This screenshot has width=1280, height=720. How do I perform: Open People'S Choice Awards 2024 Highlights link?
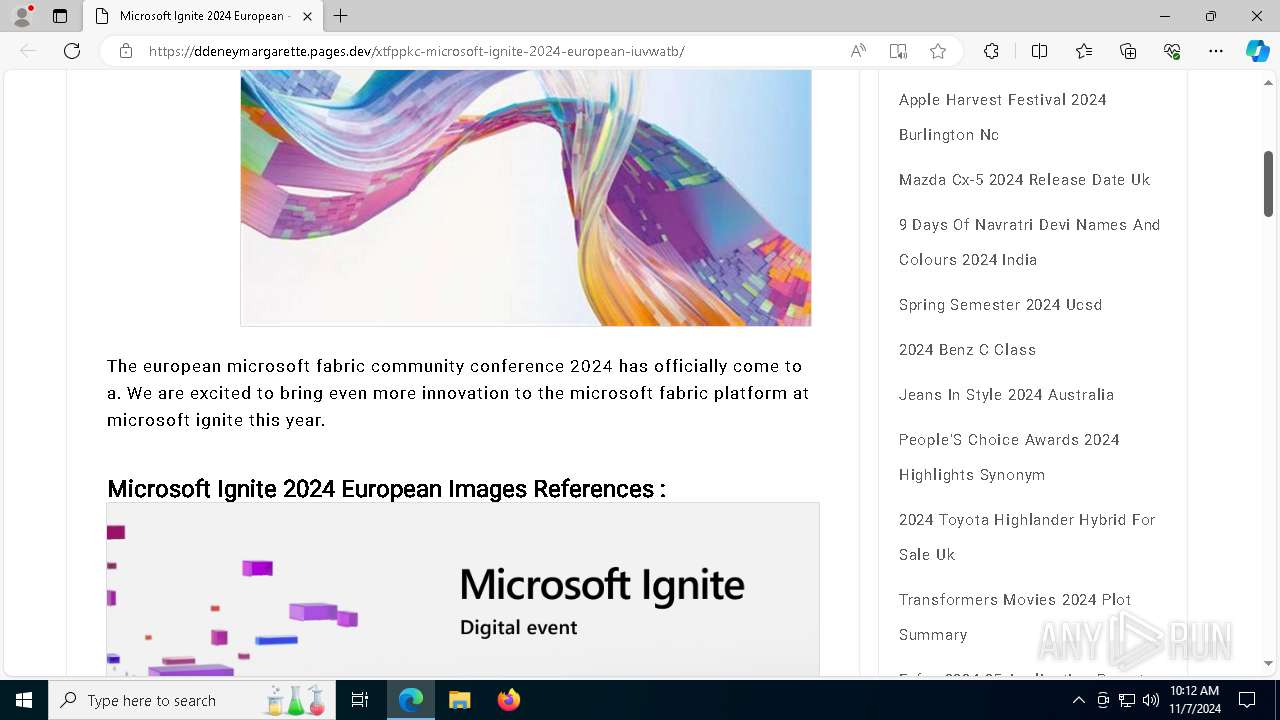1009,457
